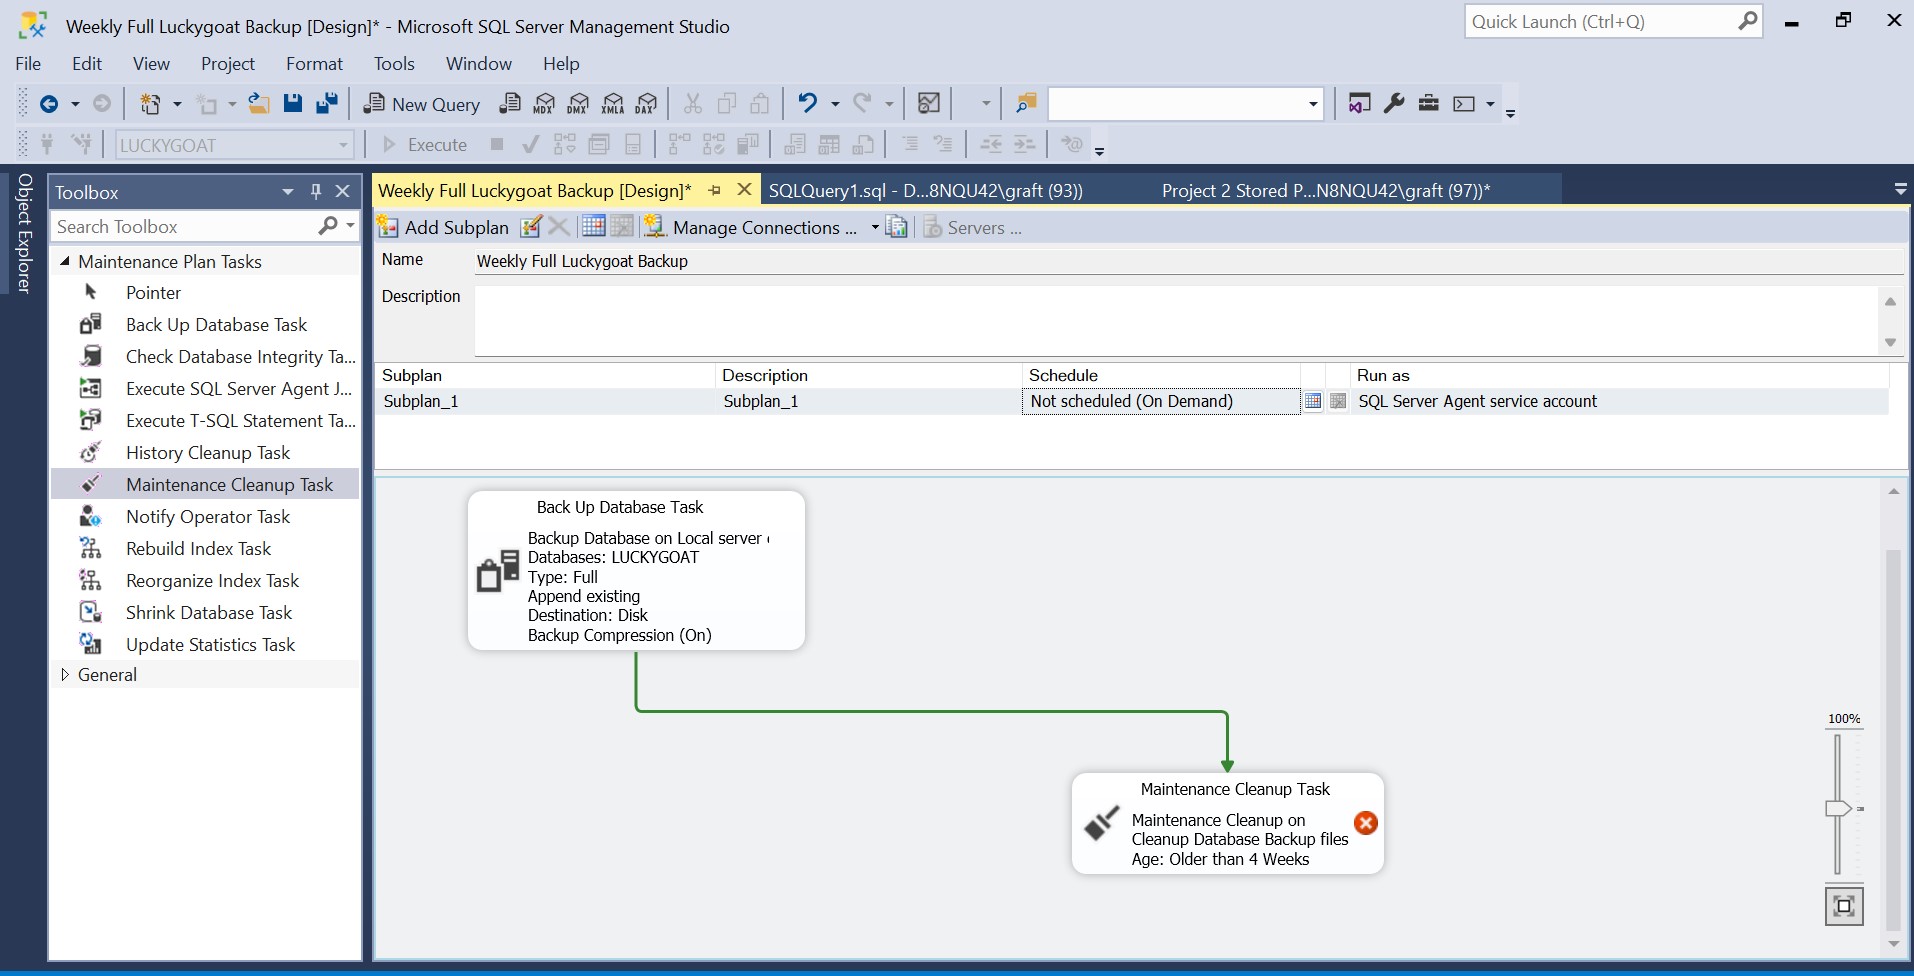Click the Properties wrench icon in toolbar
1914x976 pixels.
tap(1394, 103)
